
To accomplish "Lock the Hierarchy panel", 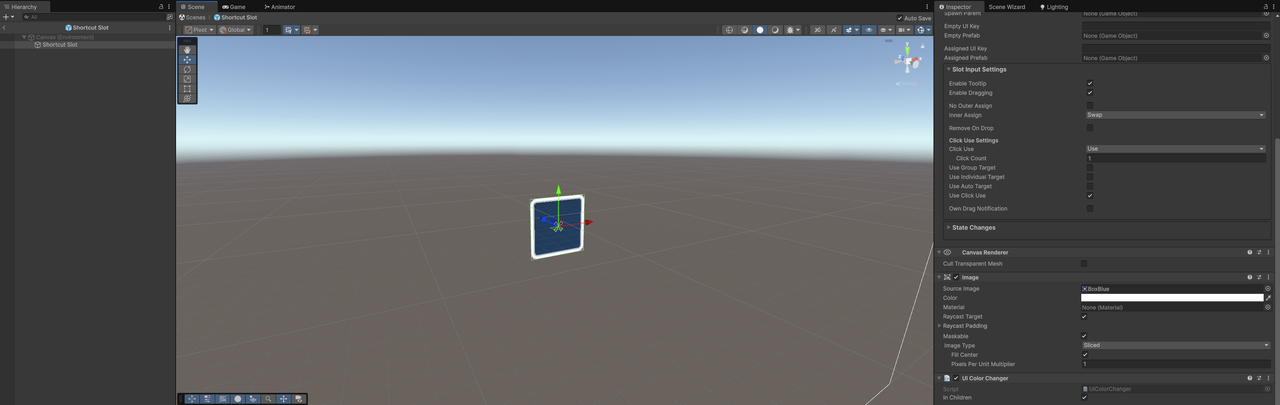I will point(162,6).
